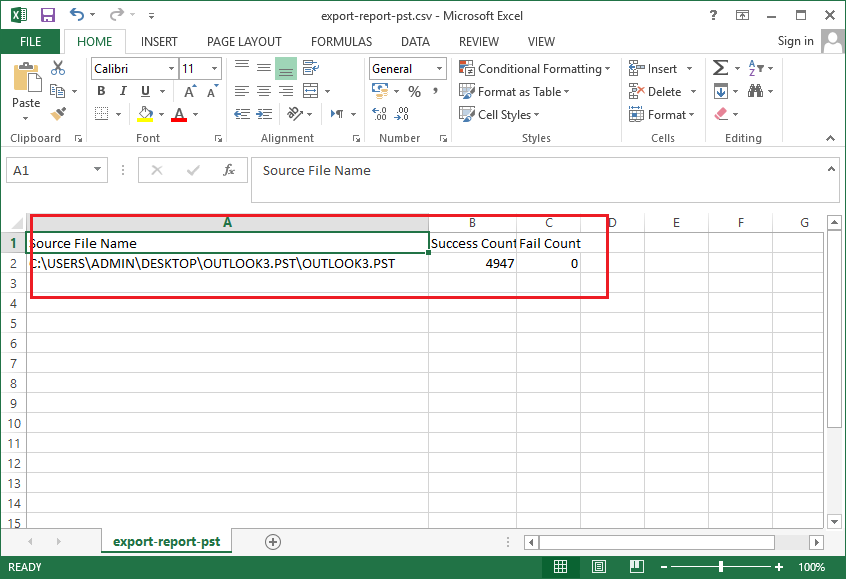846x579 pixels.
Task: Select the Format Painter brush
Action: coord(58,114)
